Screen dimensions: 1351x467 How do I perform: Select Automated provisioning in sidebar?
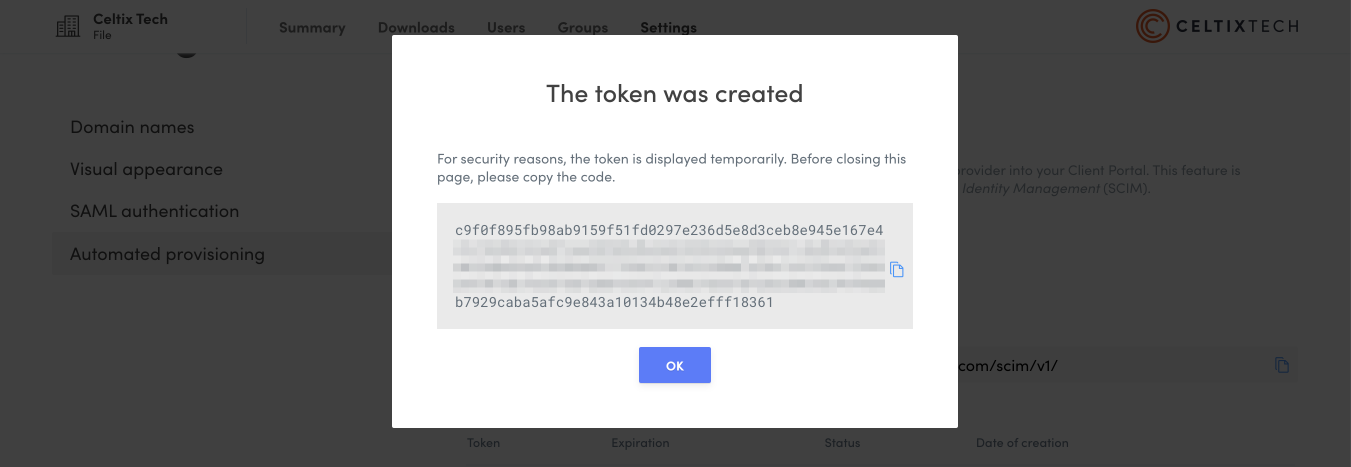[x=167, y=254]
